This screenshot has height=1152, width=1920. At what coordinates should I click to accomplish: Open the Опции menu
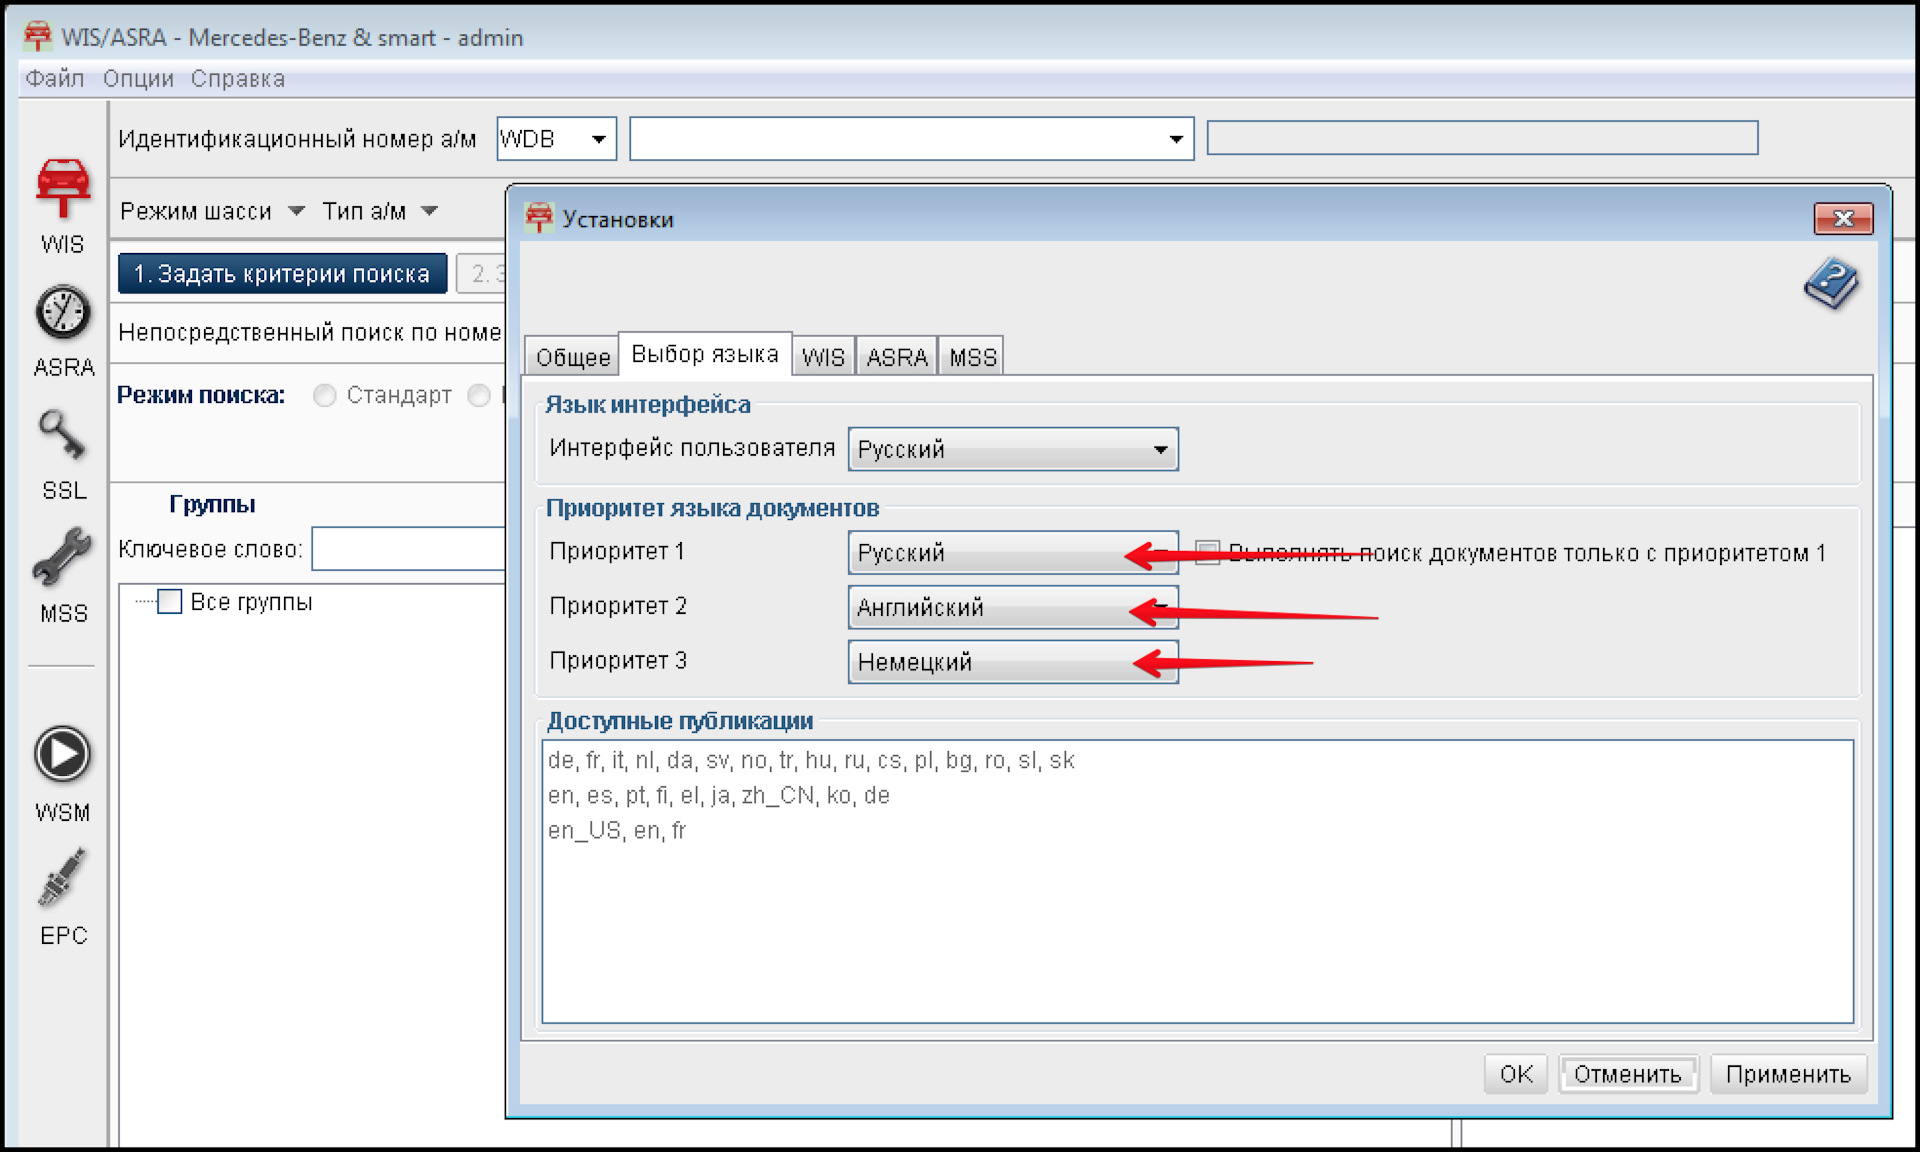(x=138, y=78)
